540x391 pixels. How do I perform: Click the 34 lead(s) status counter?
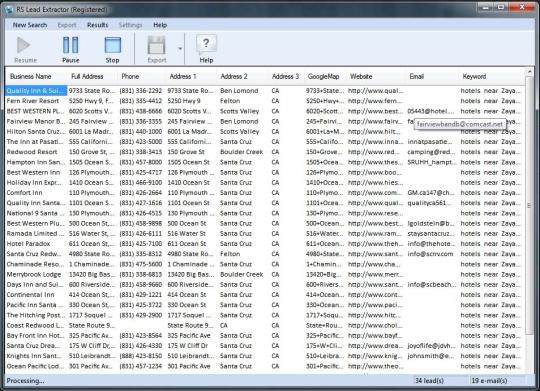pyautogui.click(x=429, y=381)
